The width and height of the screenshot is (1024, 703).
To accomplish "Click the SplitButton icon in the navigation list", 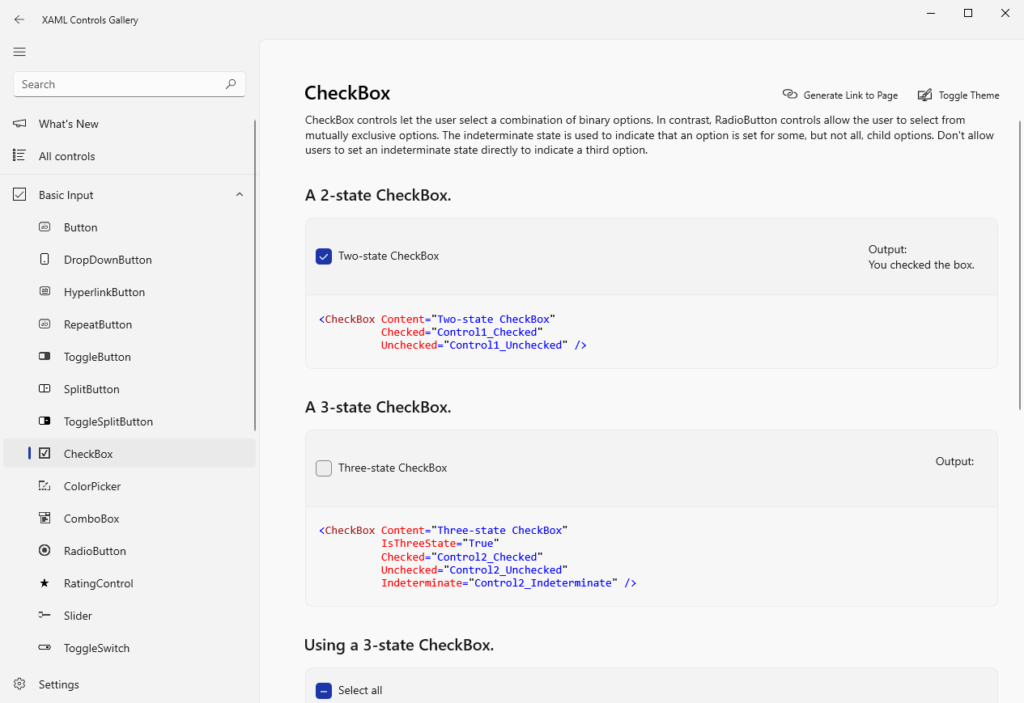I will pyautogui.click(x=45, y=389).
